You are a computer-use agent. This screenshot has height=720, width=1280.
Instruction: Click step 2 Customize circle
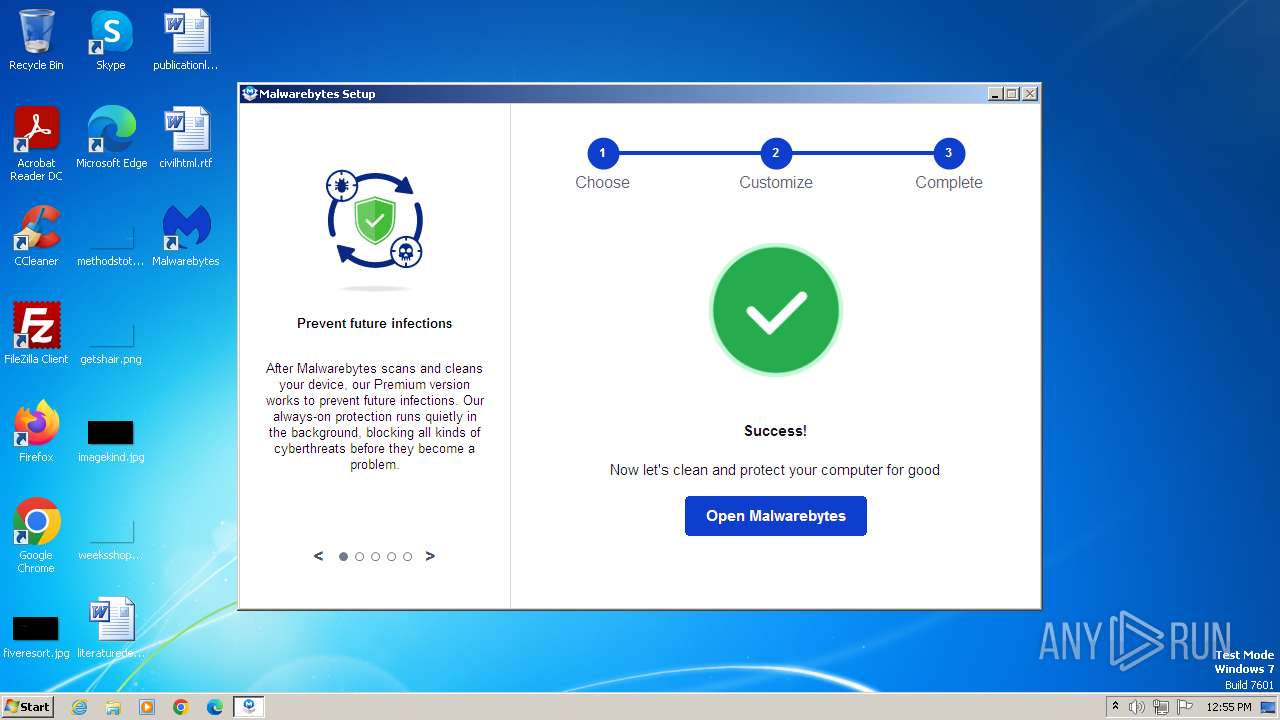pos(776,153)
